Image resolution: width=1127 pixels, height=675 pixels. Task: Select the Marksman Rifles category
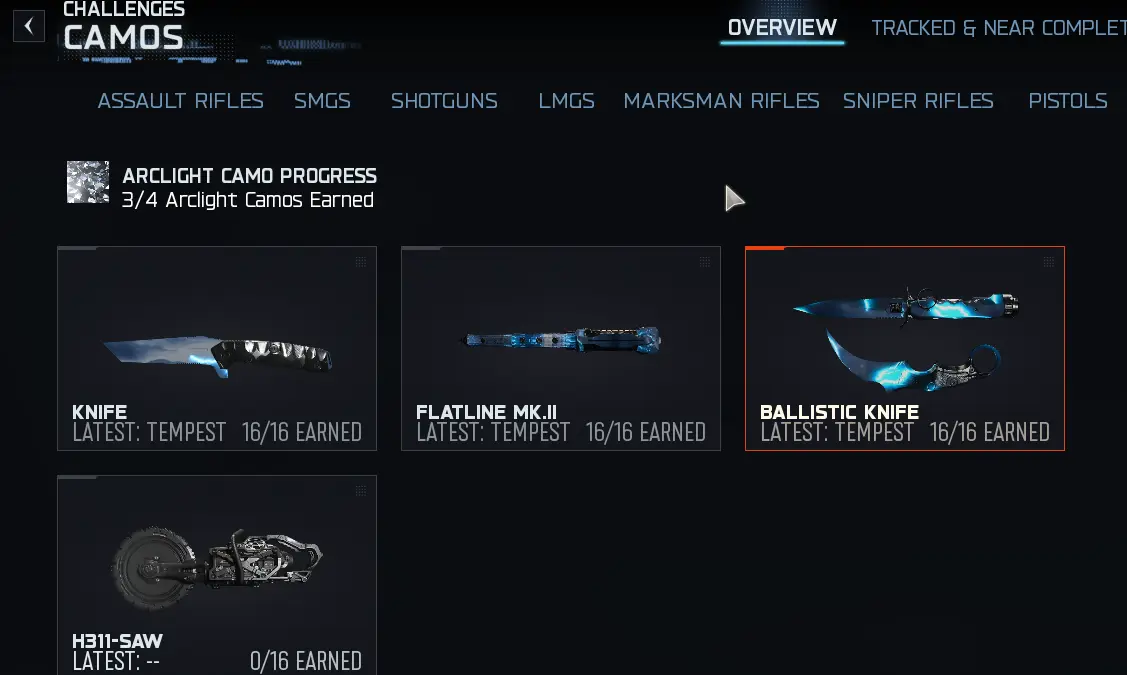(x=721, y=101)
